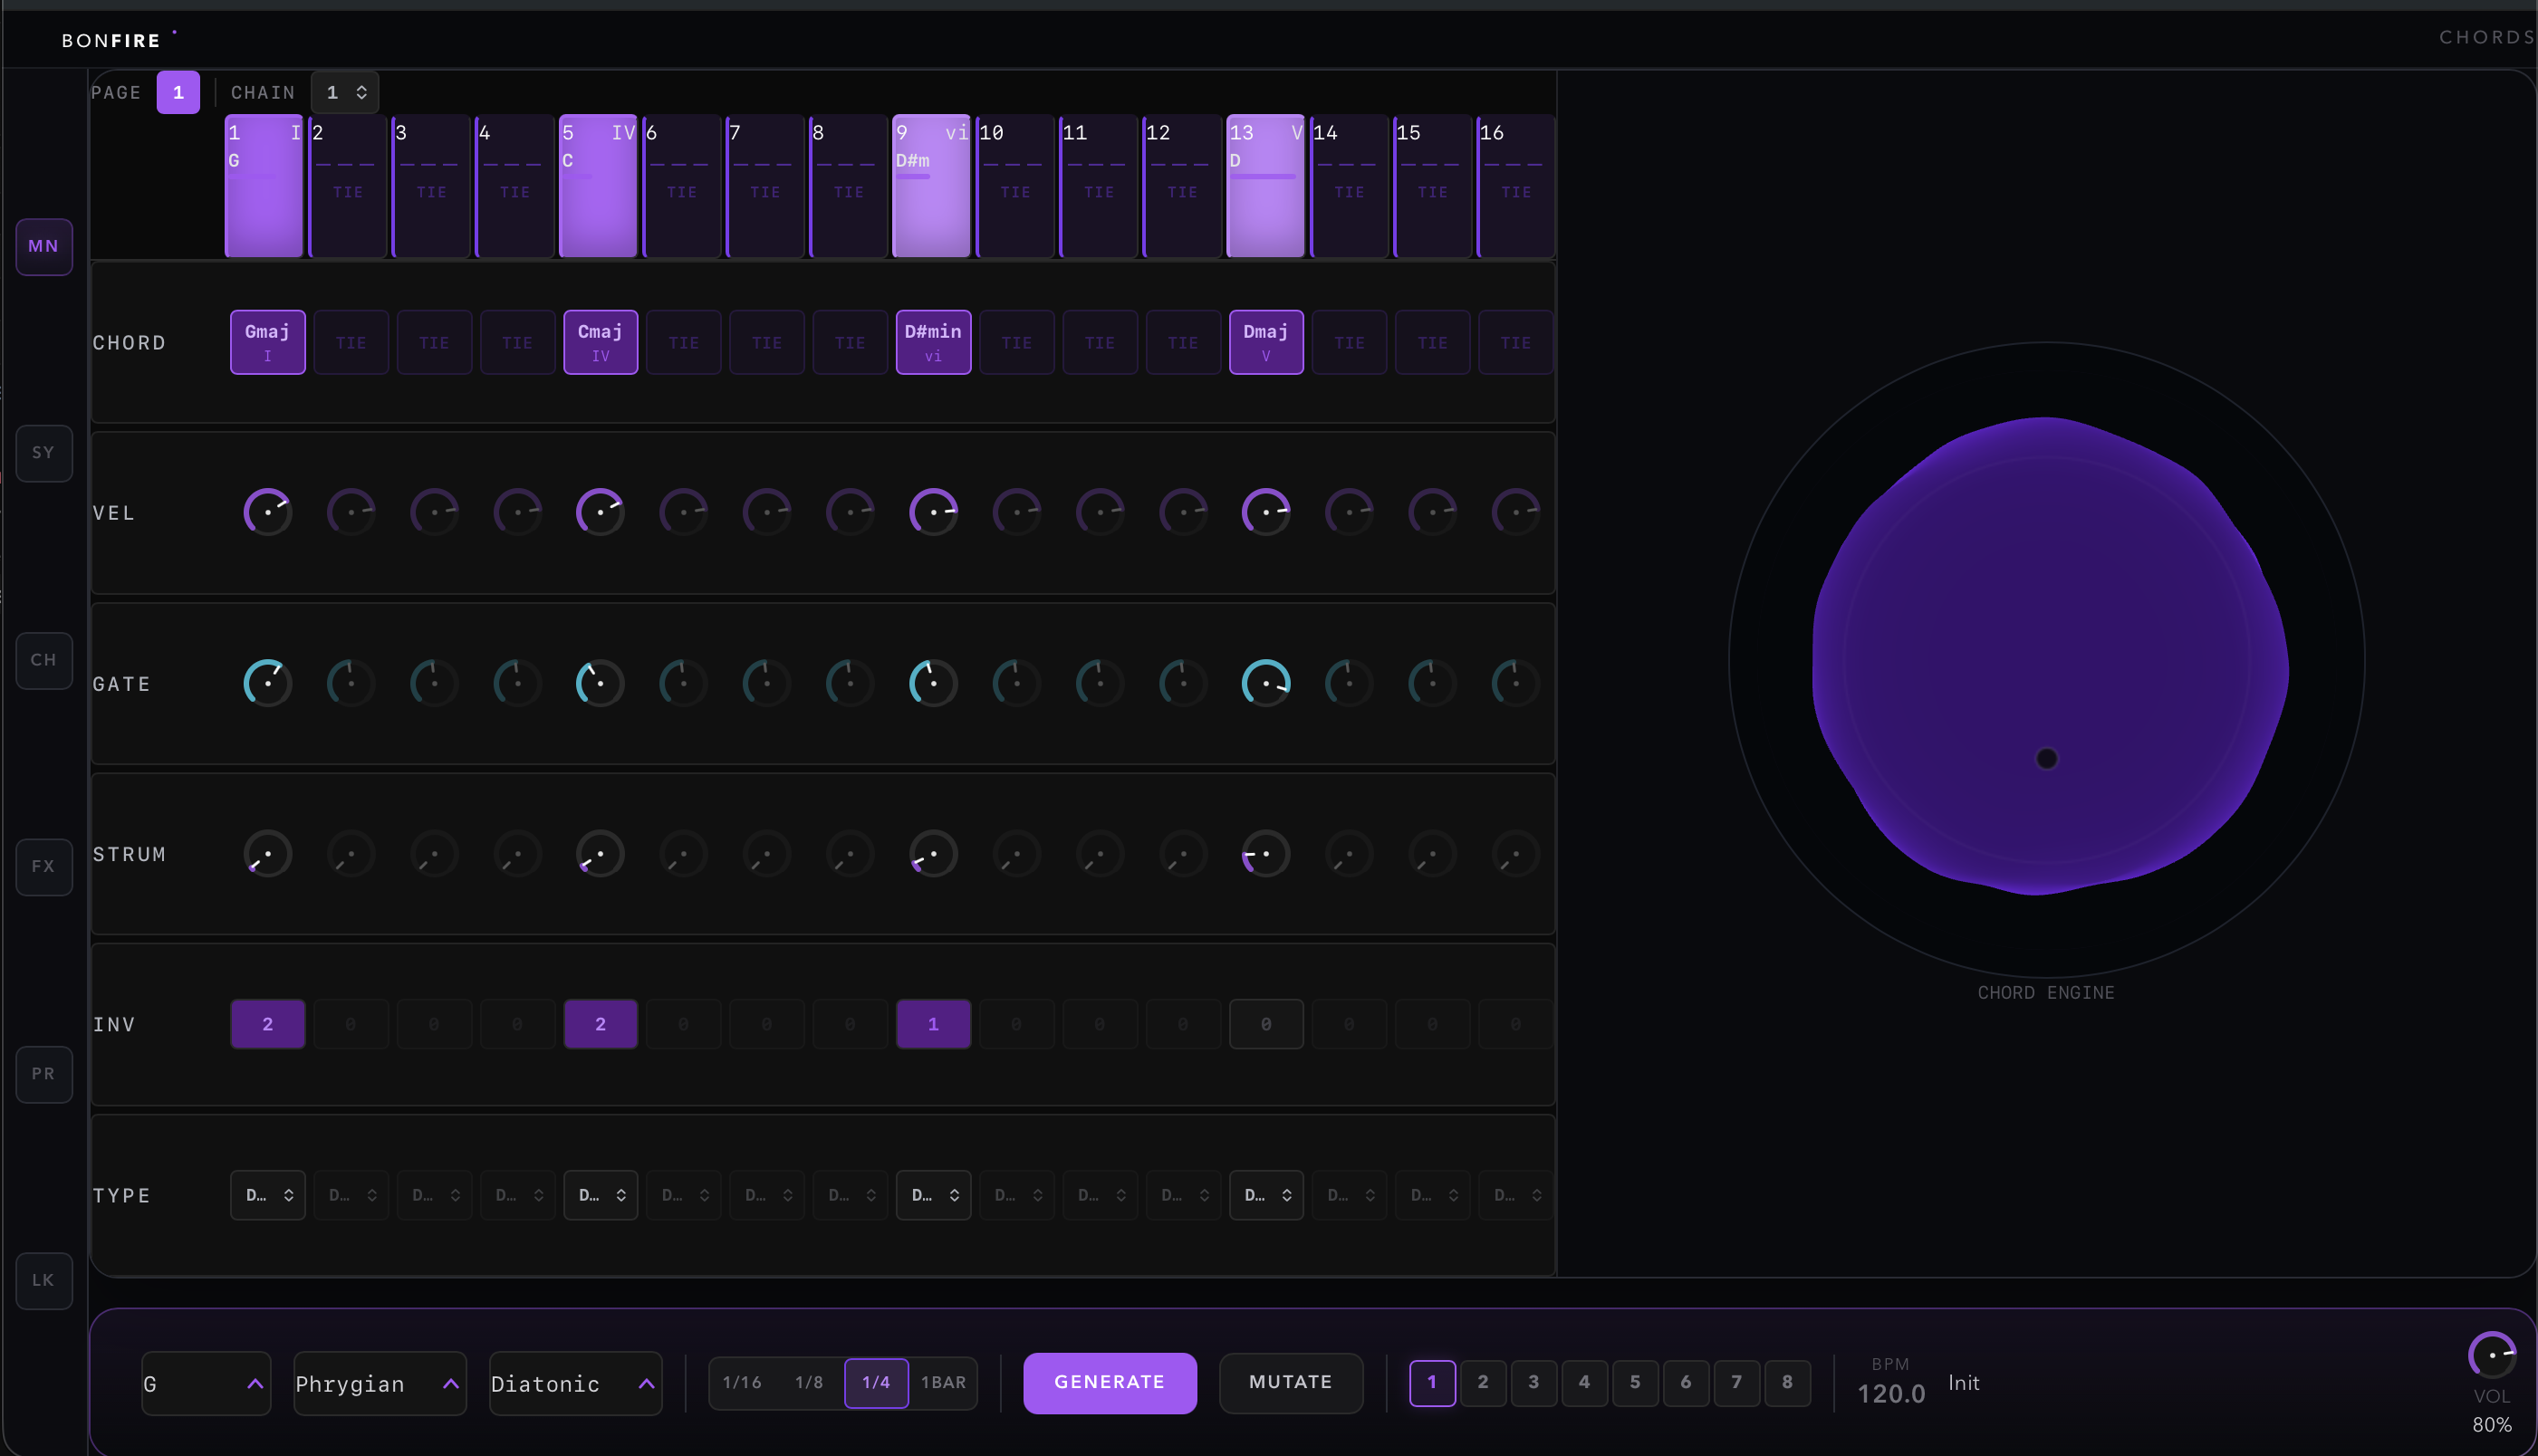Open the SY sidebar panel
The height and width of the screenshot is (1456, 2538).
pos(43,453)
